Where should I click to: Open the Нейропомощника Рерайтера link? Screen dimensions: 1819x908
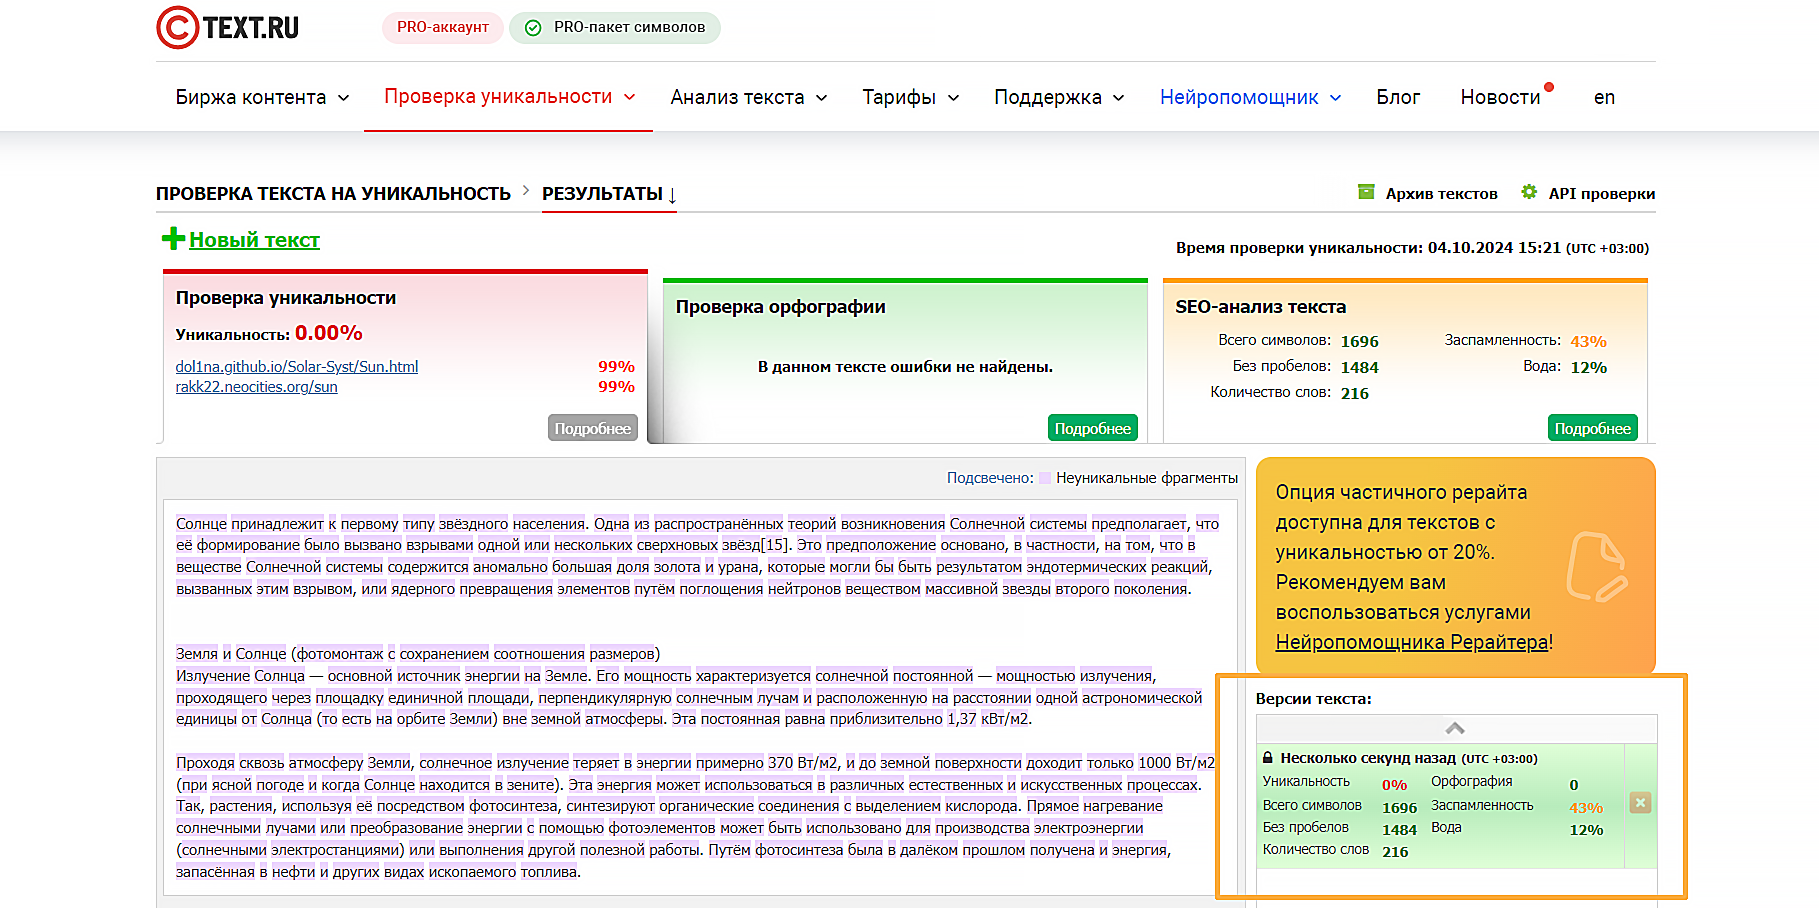click(x=1412, y=642)
